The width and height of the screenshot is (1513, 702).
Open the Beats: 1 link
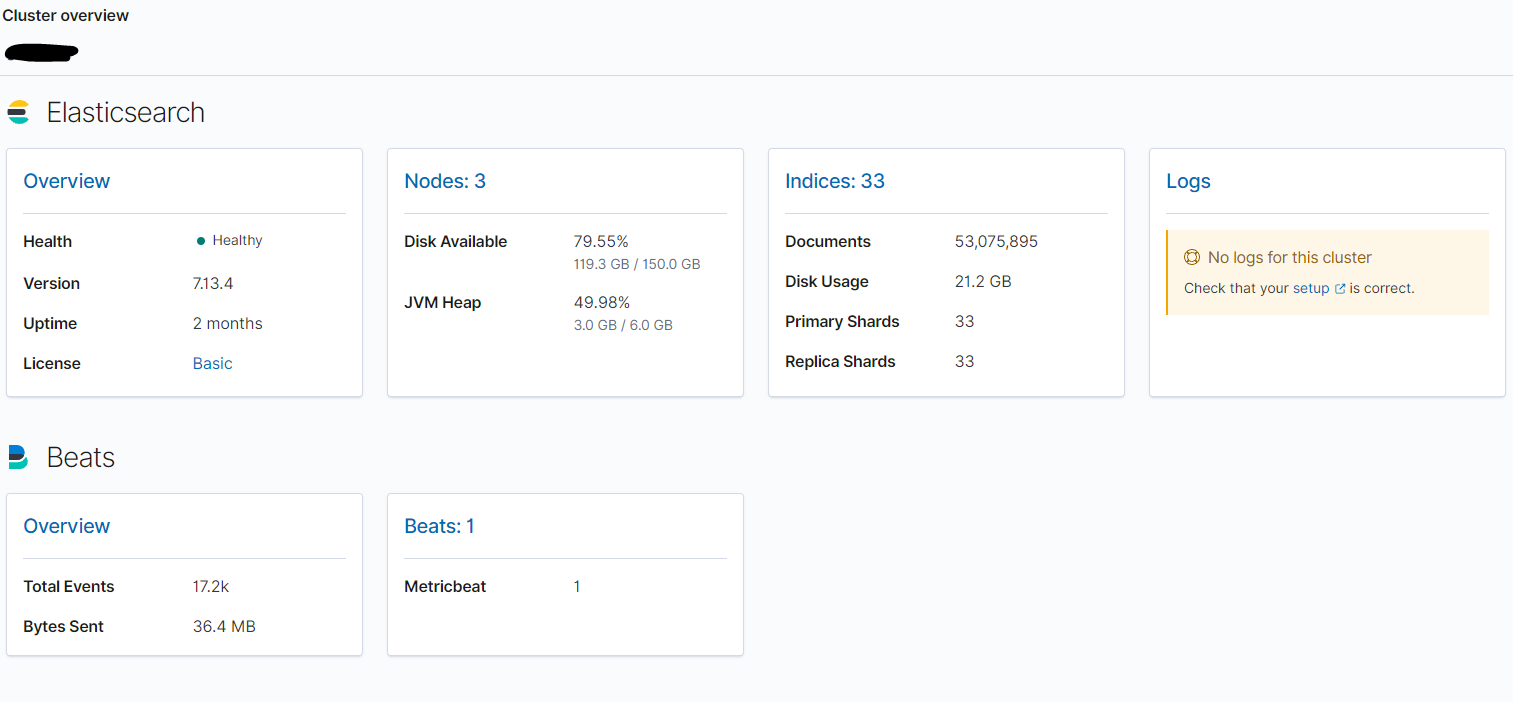439,526
